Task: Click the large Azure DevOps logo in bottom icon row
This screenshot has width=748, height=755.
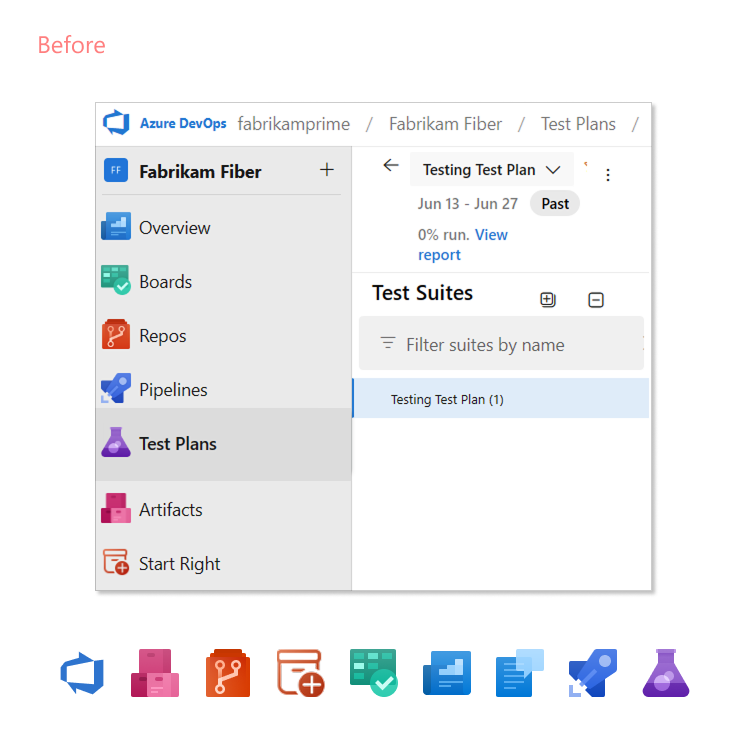Action: pyautogui.click(x=82, y=673)
